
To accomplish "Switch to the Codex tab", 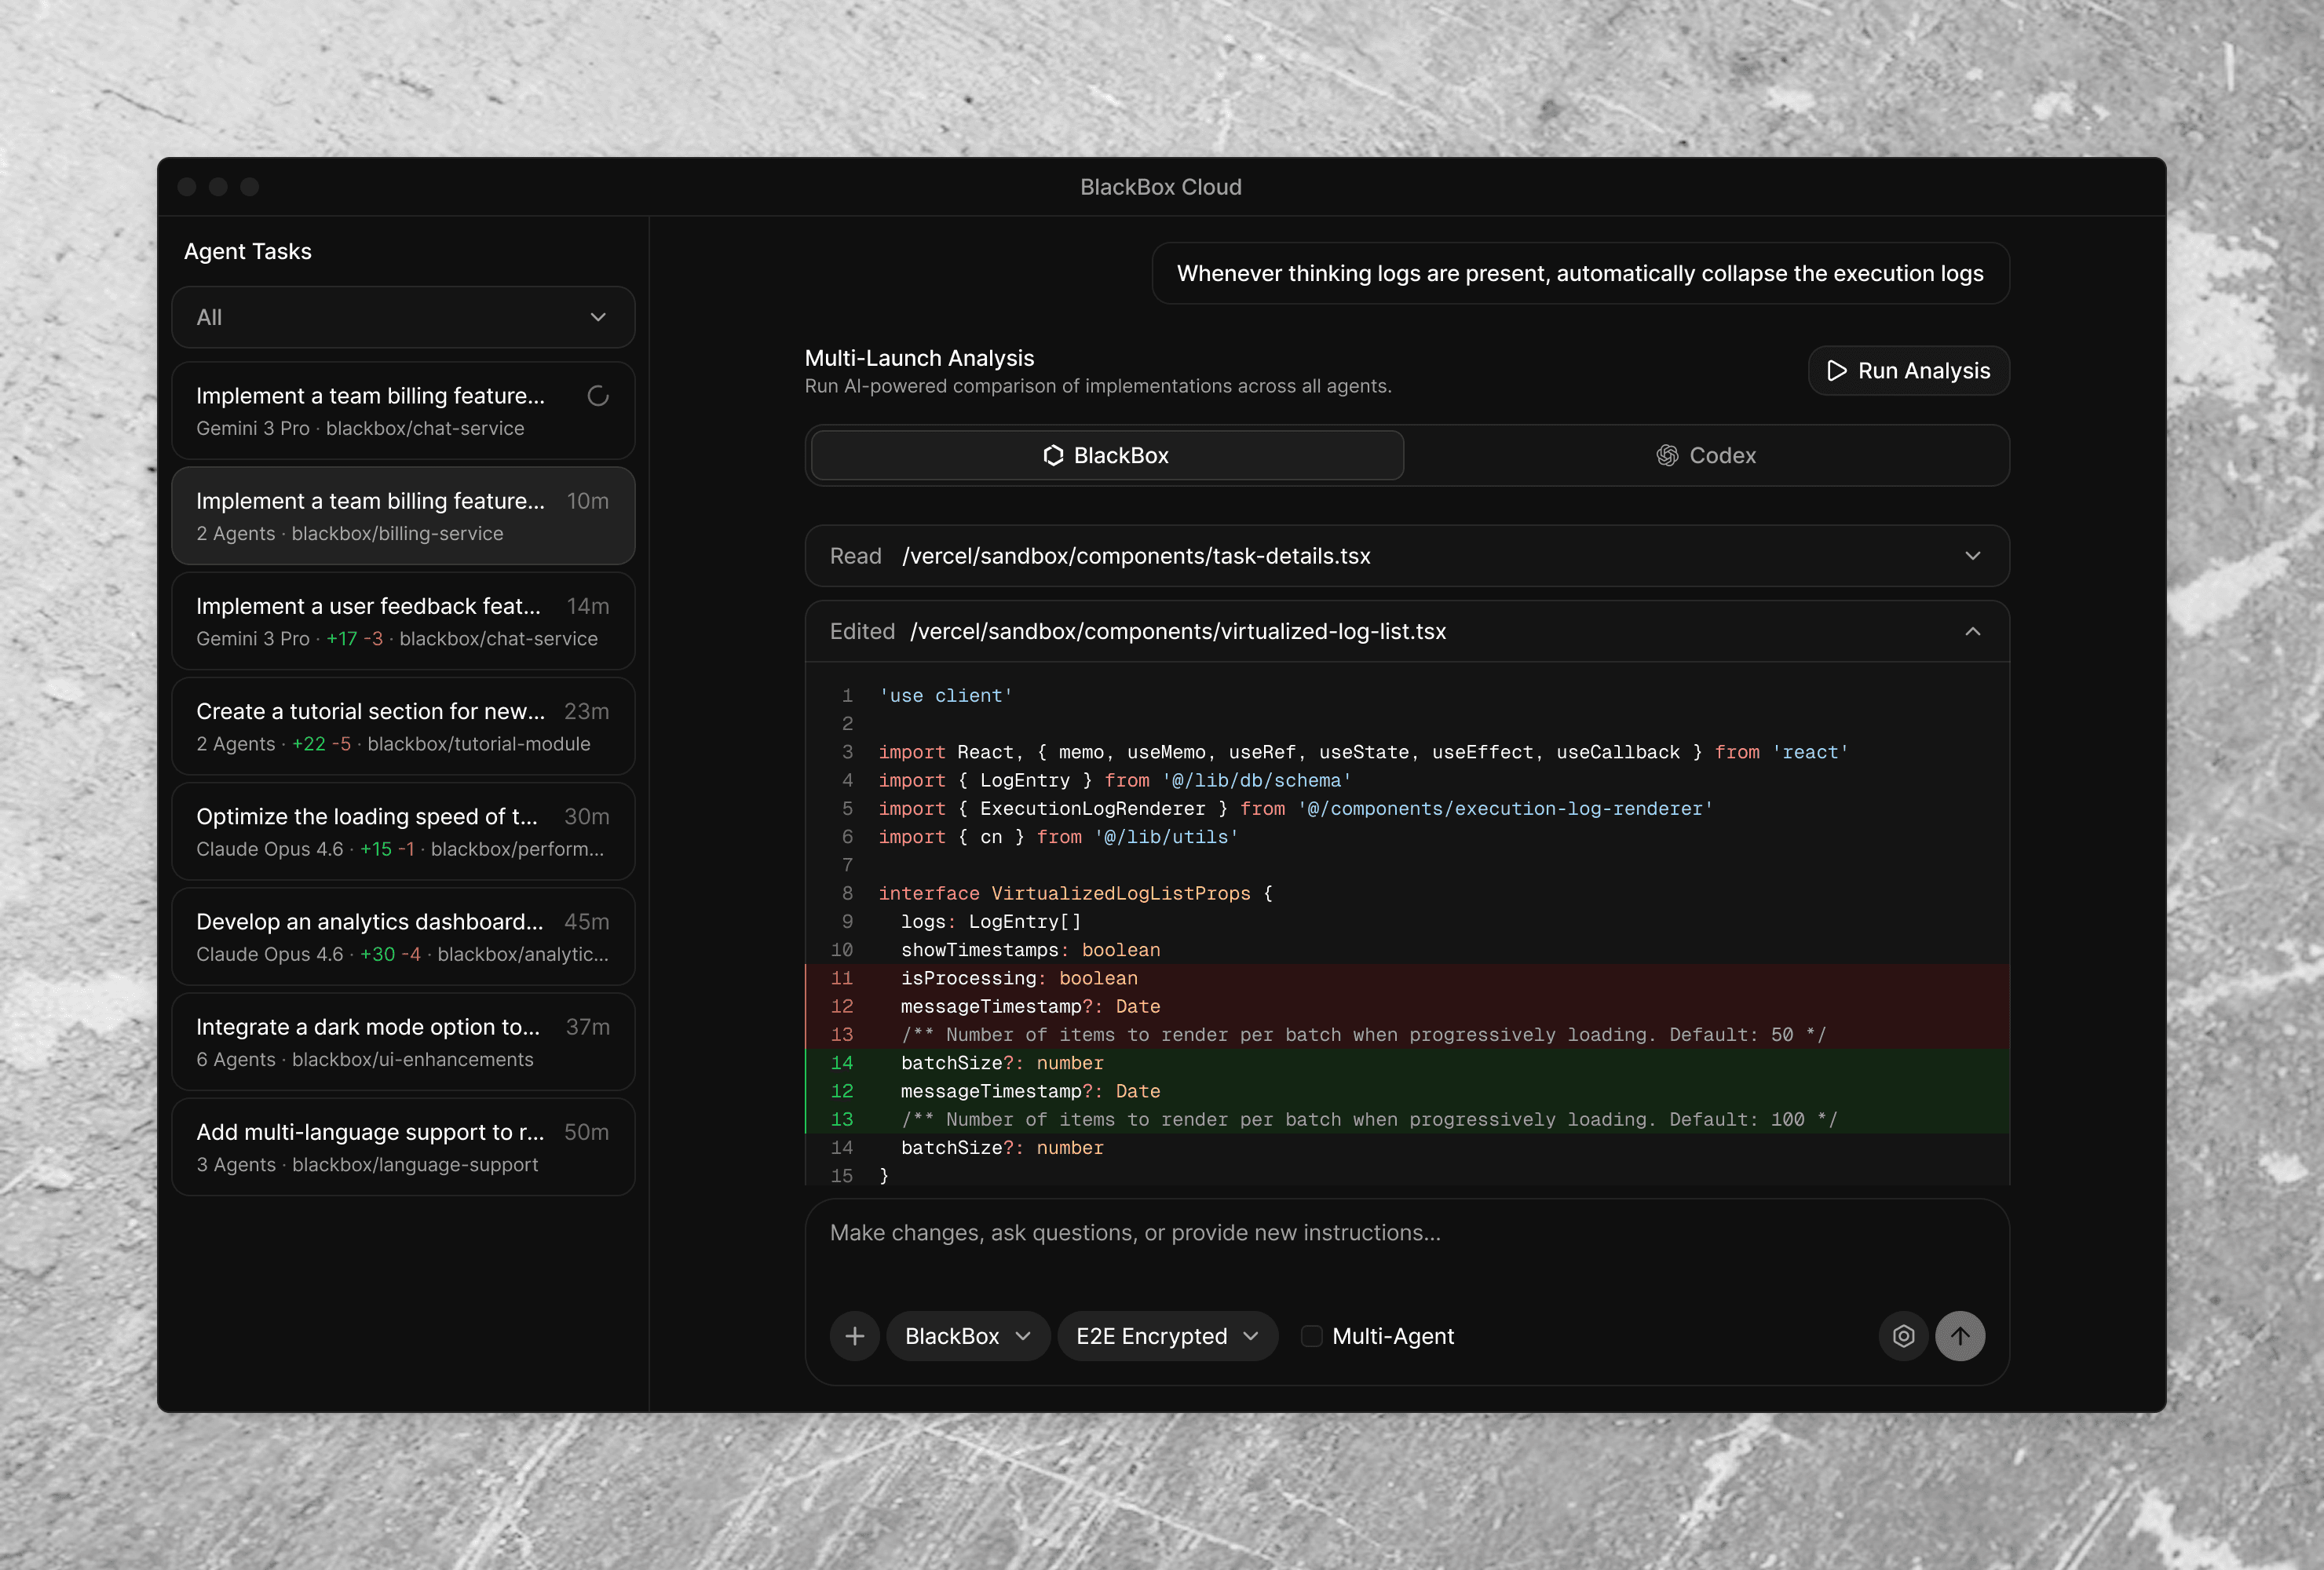I will (x=1706, y=456).
